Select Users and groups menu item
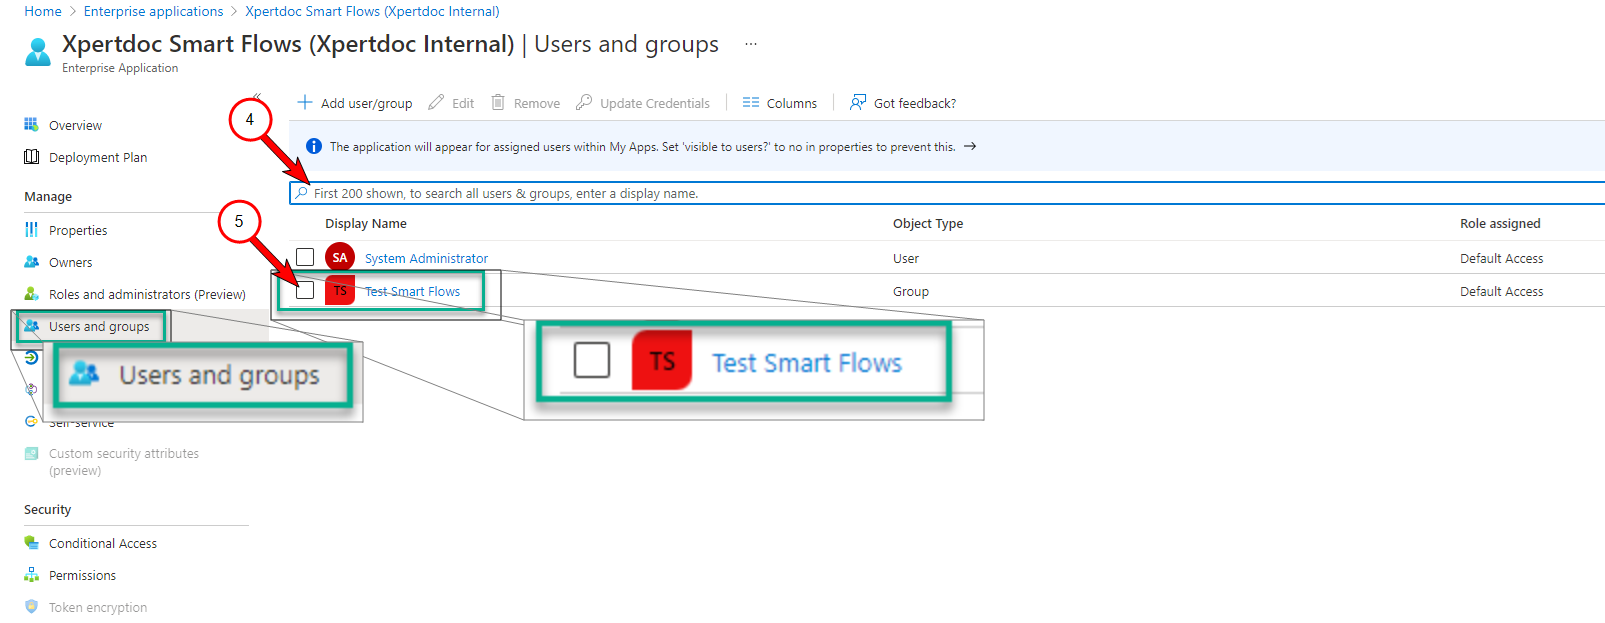Image resolution: width=1605 pixels, height=623 pixels. click(x=99, y=326)
